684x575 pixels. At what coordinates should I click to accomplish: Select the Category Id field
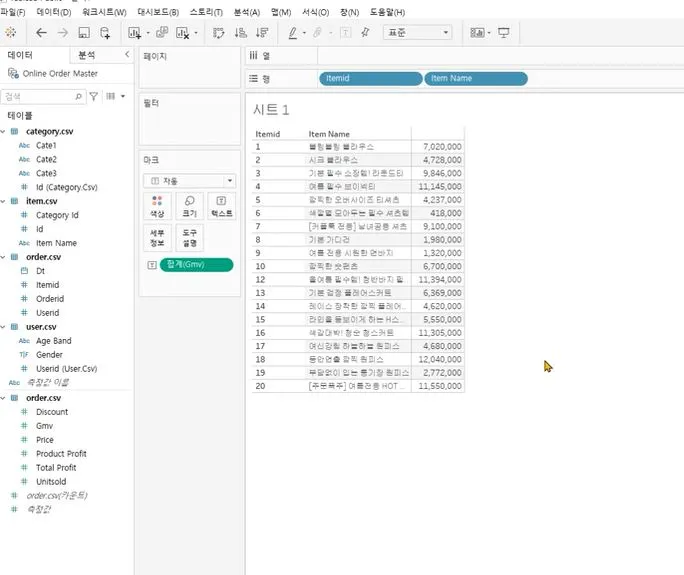click(x=57, y=215)
